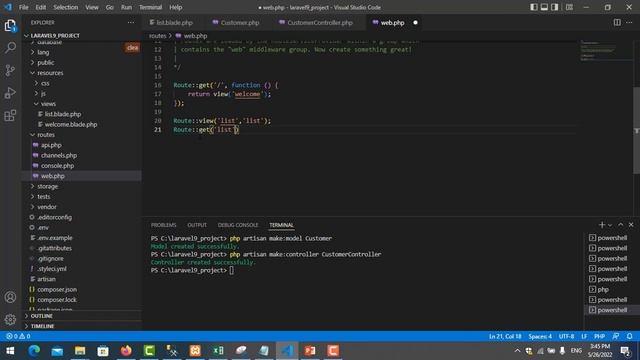
Task: Open the terminal launch profile dropdown
Action: 610,225
